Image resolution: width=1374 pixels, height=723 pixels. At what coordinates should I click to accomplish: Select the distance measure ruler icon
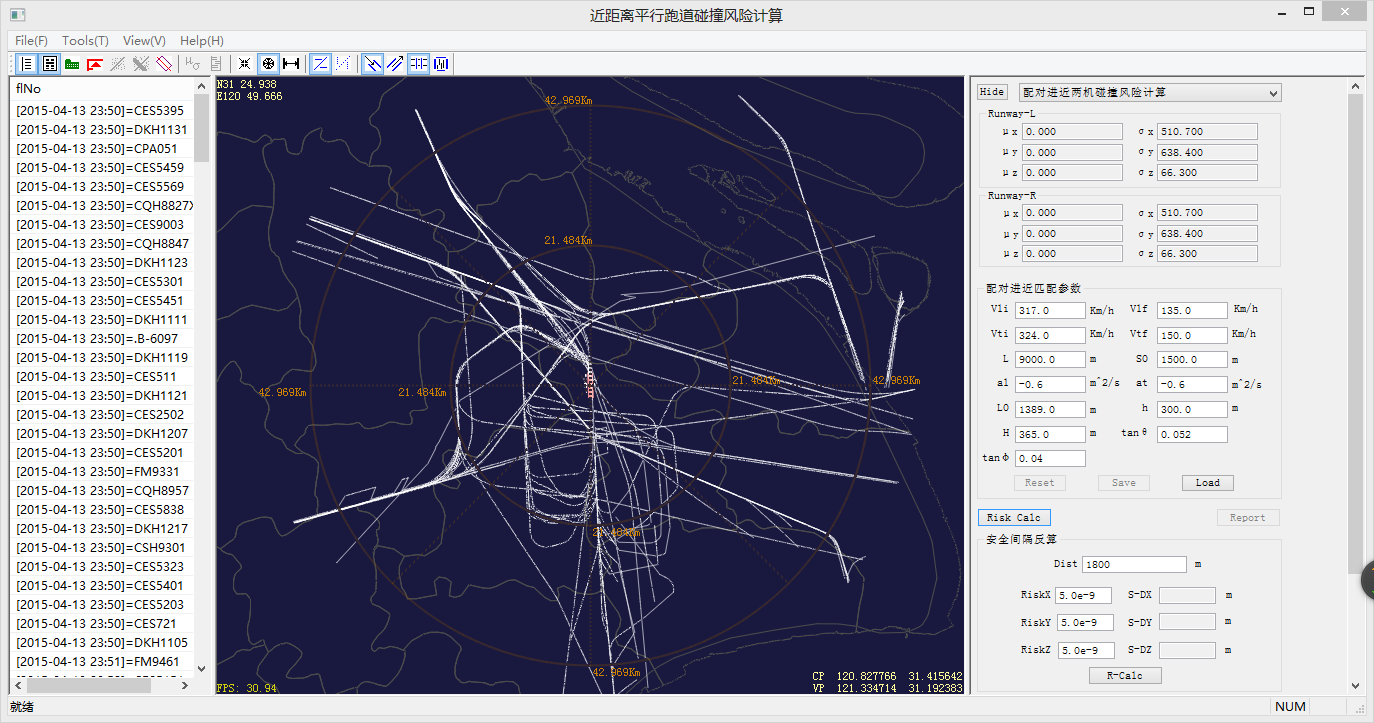click(x=291, y=64)
